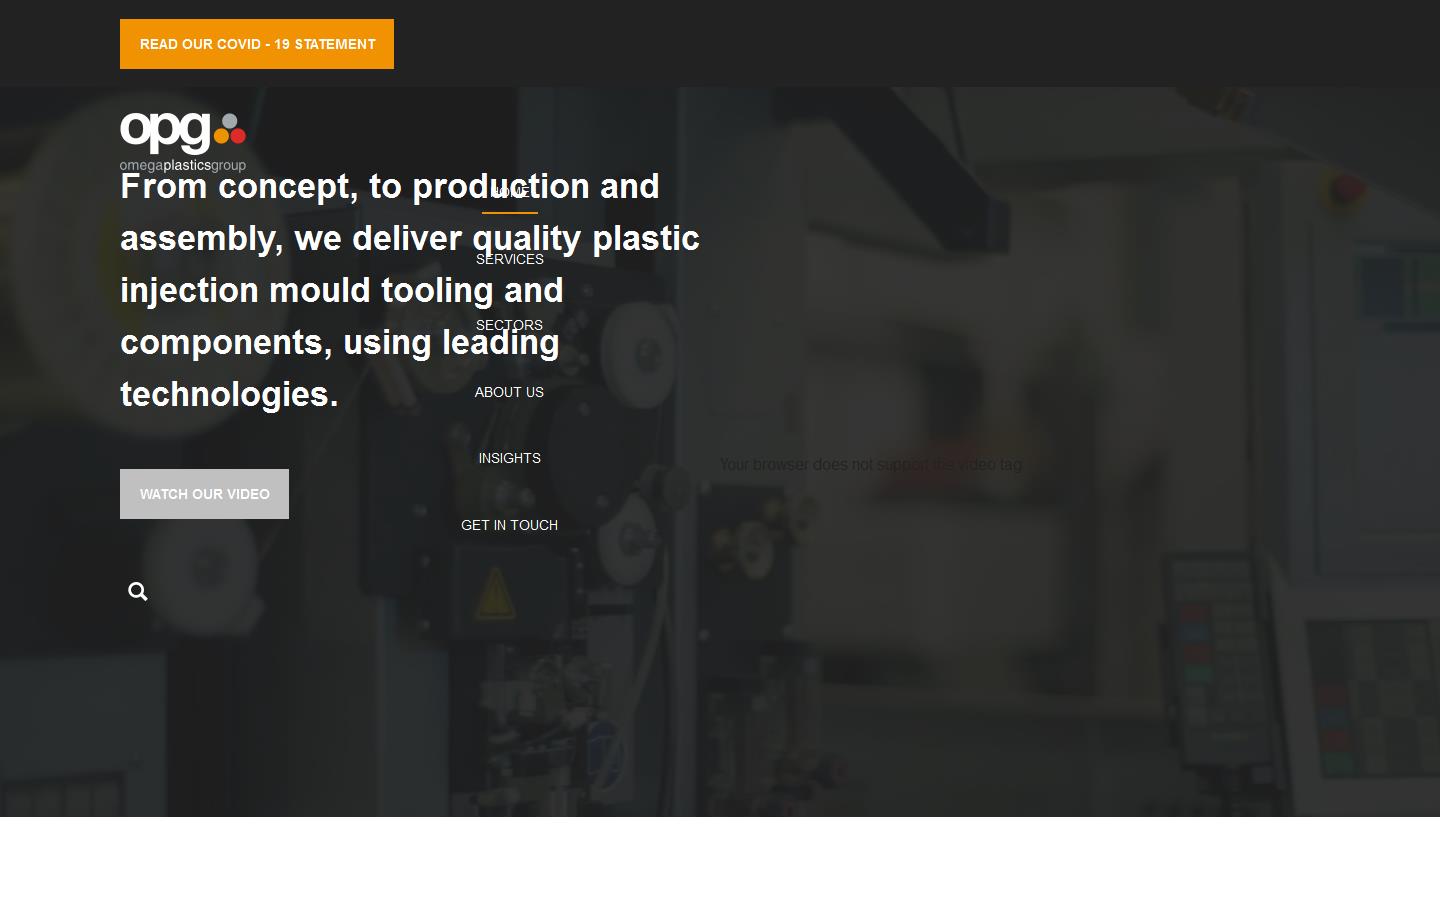Open the Services menu item

509,259
